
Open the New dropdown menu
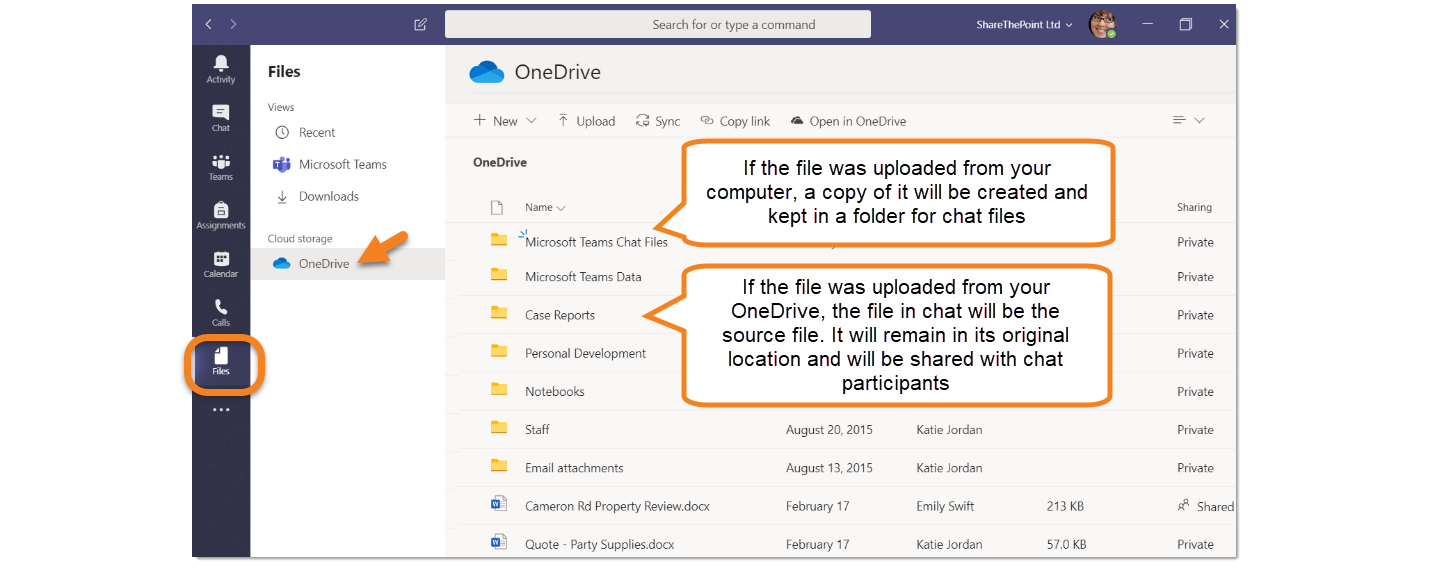(x=505, y=121)
